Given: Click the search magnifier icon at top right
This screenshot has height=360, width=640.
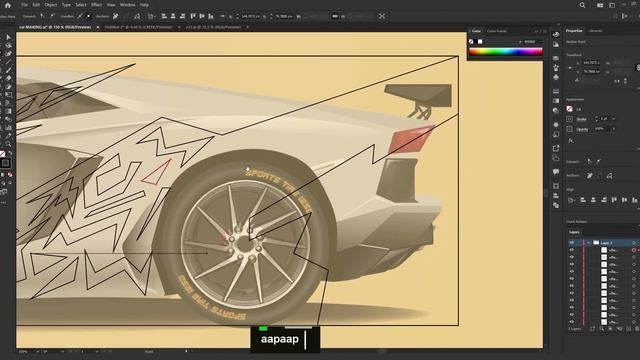Looking at the screenshot, I should pyautogui.click(x=582, y=5).
